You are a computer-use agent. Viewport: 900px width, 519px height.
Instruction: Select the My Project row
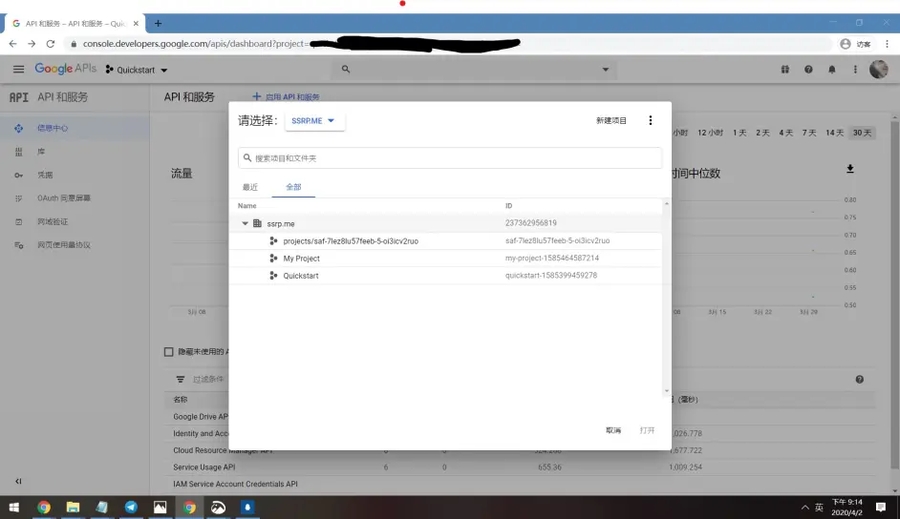(x=301, y=258)
